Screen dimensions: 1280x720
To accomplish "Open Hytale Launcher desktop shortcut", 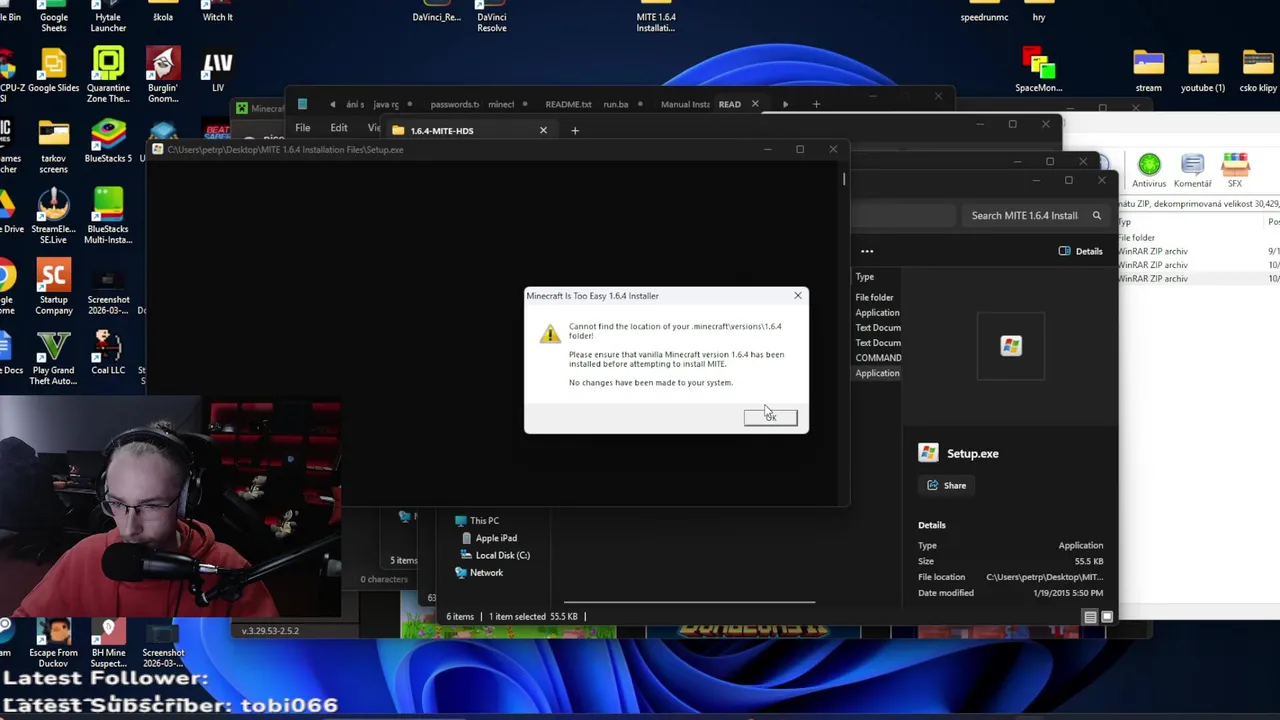I will 108,17.
